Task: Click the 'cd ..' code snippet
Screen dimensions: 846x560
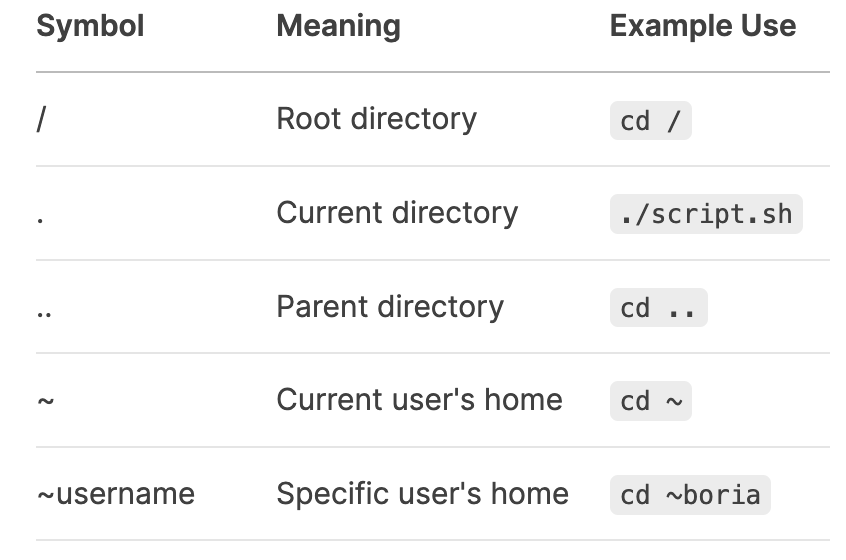Action: click(658, 308)
